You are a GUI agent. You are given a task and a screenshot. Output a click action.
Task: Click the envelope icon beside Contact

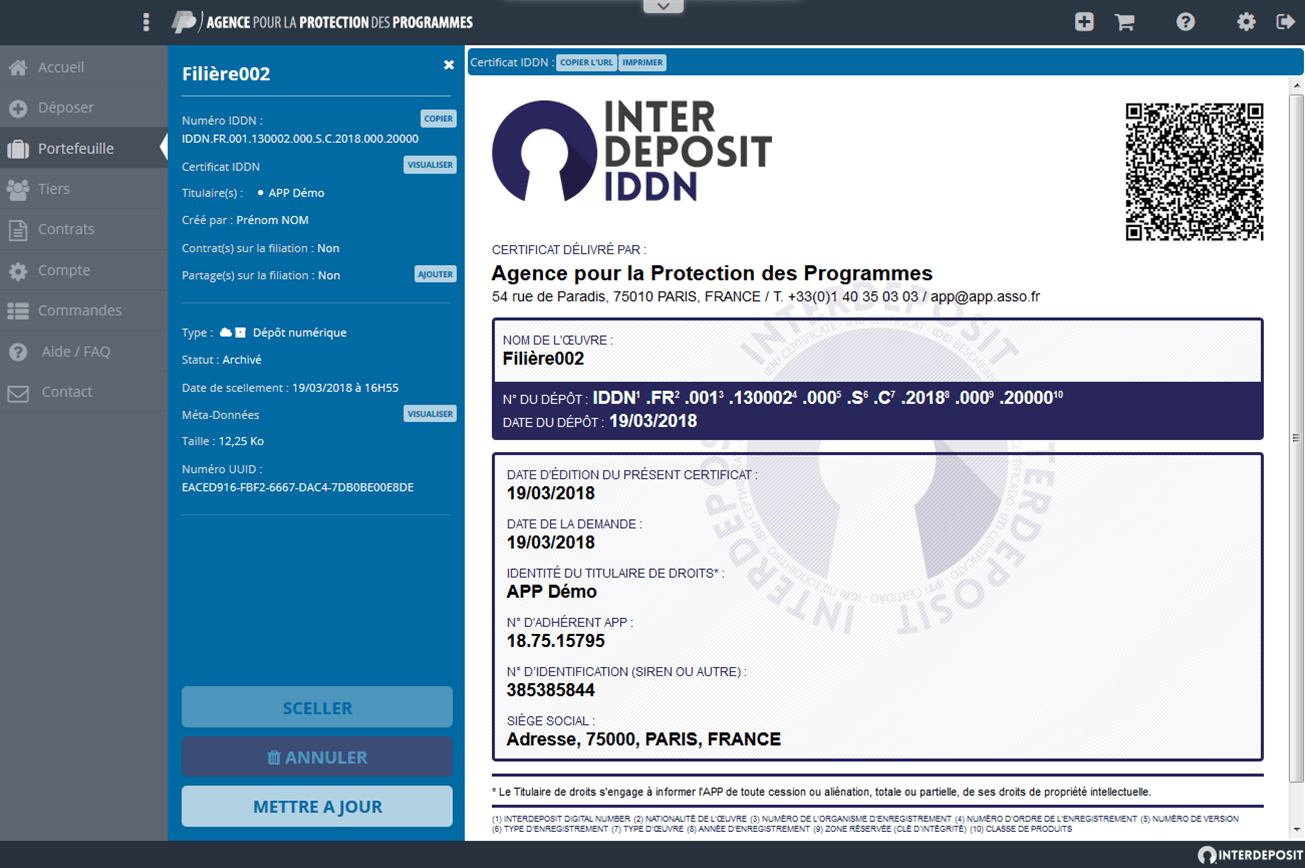point(18,393)
